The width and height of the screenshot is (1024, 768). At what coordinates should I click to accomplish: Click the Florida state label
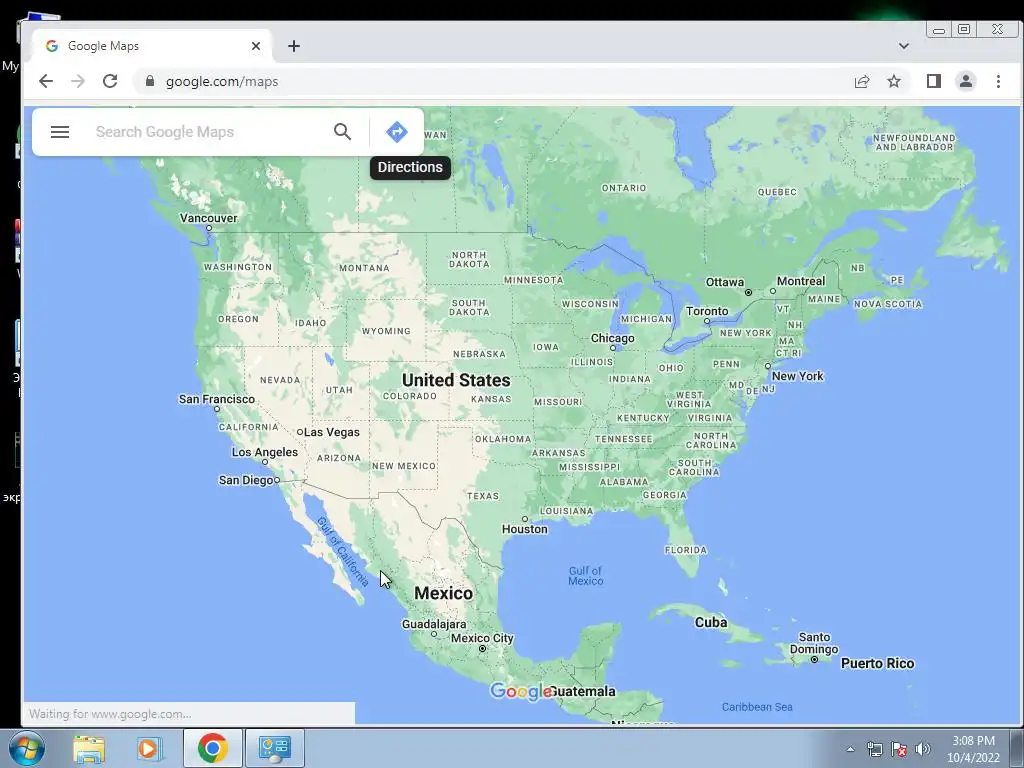tap(686, 551)
